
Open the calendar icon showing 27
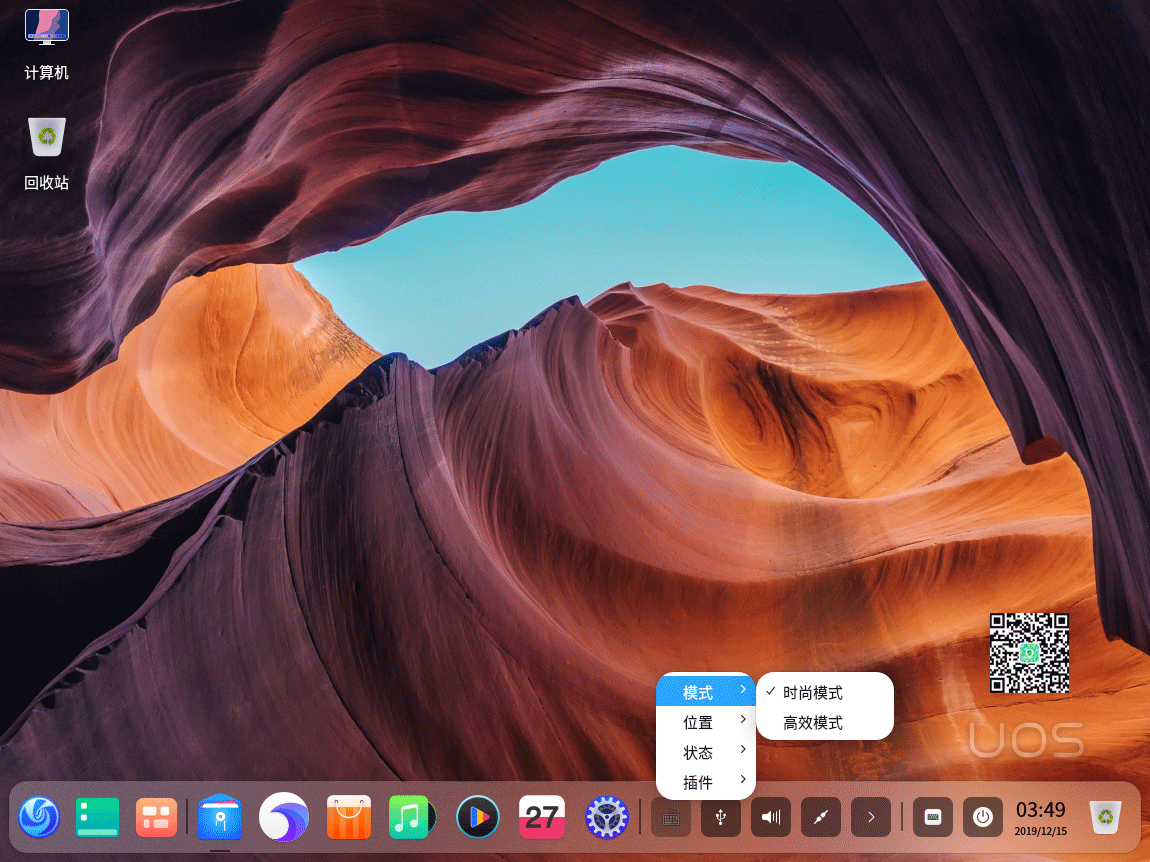coord(542,817)
